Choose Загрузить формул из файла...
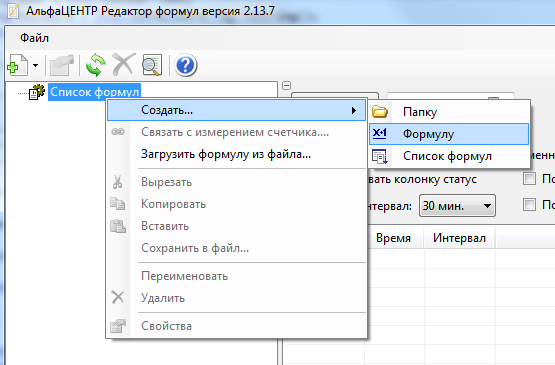Image resolution: width=555 pixels, height=365 pixels. tap(236, 154)
